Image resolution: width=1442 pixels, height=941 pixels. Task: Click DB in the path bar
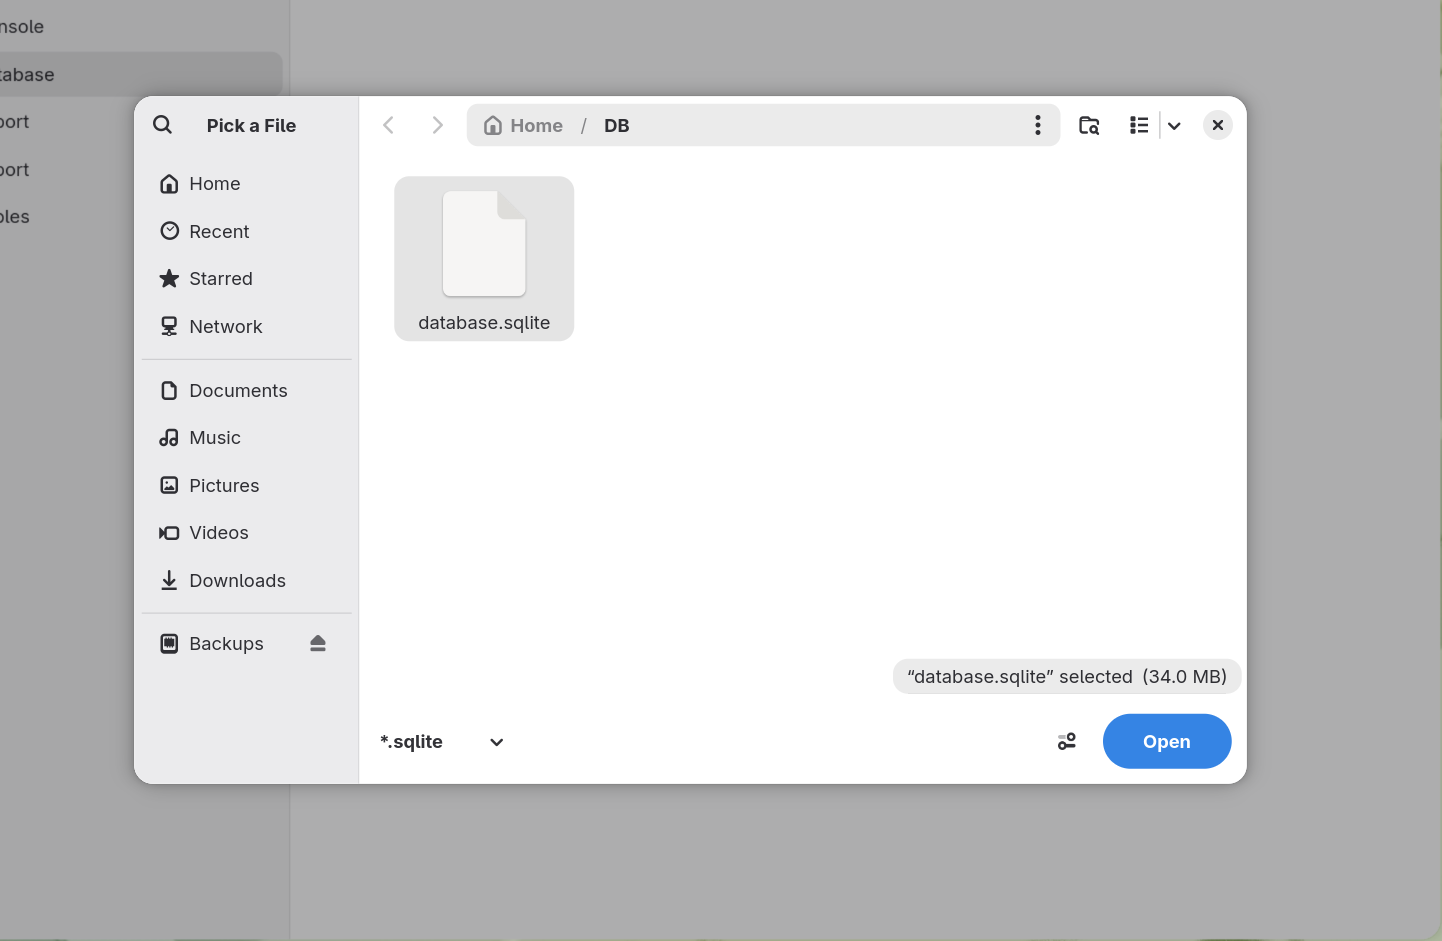(616, 125)
